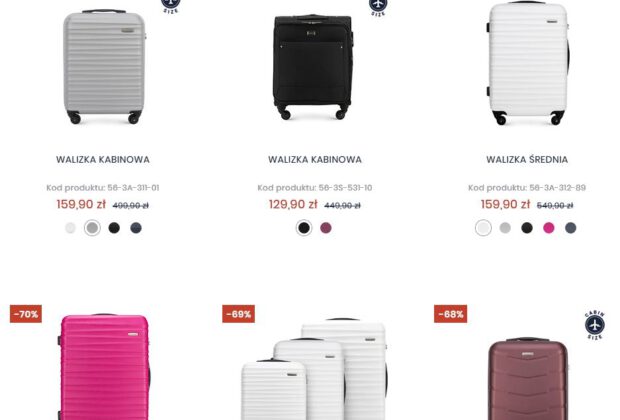Open the black soft cabin suitcase image
Screen dimensions: 620x420
[312, 66]
